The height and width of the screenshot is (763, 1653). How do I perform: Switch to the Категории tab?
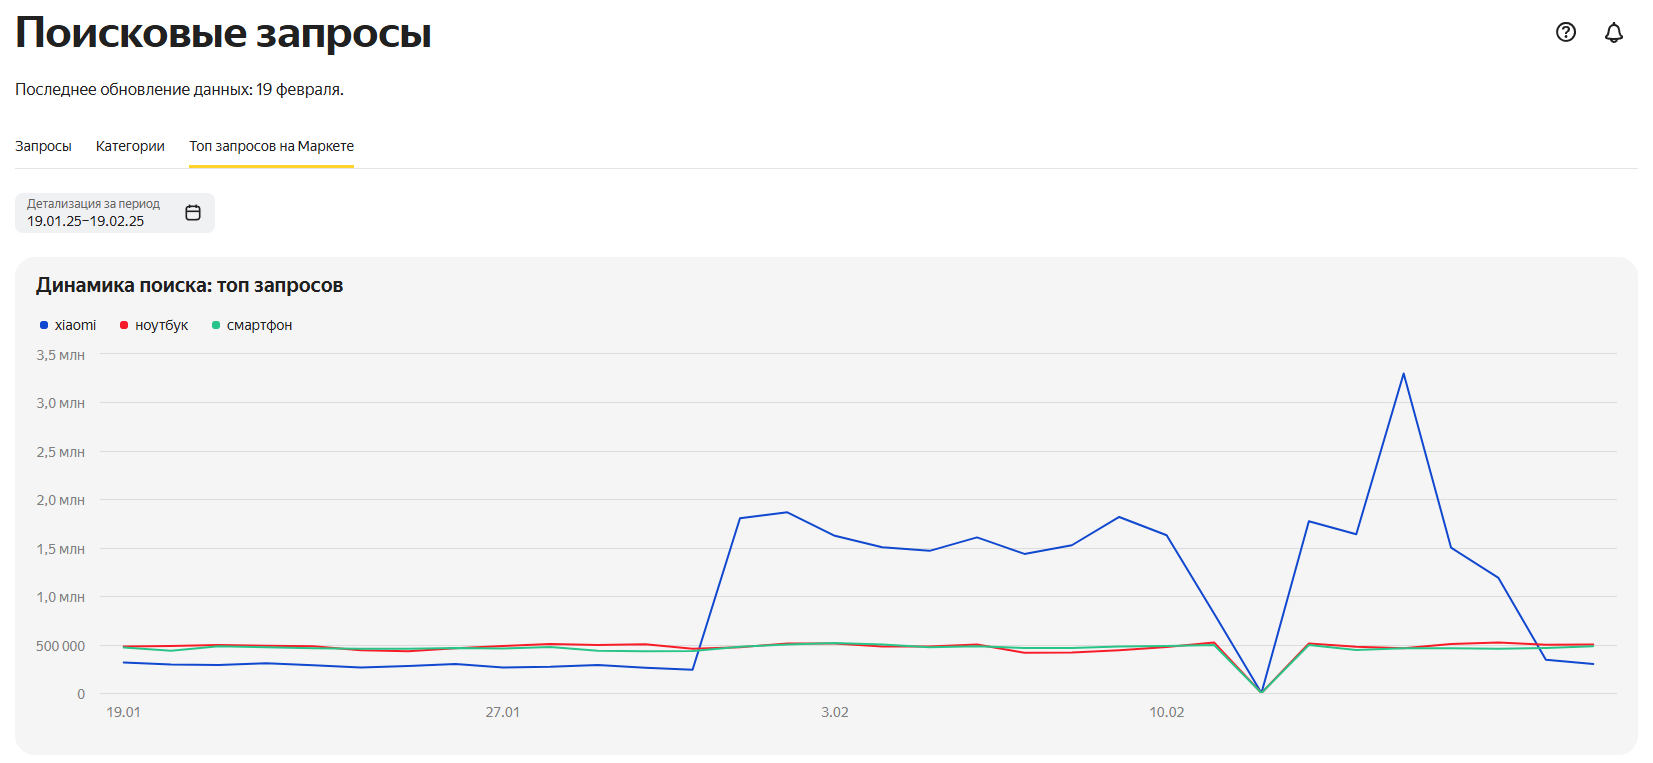coord(130,146)
